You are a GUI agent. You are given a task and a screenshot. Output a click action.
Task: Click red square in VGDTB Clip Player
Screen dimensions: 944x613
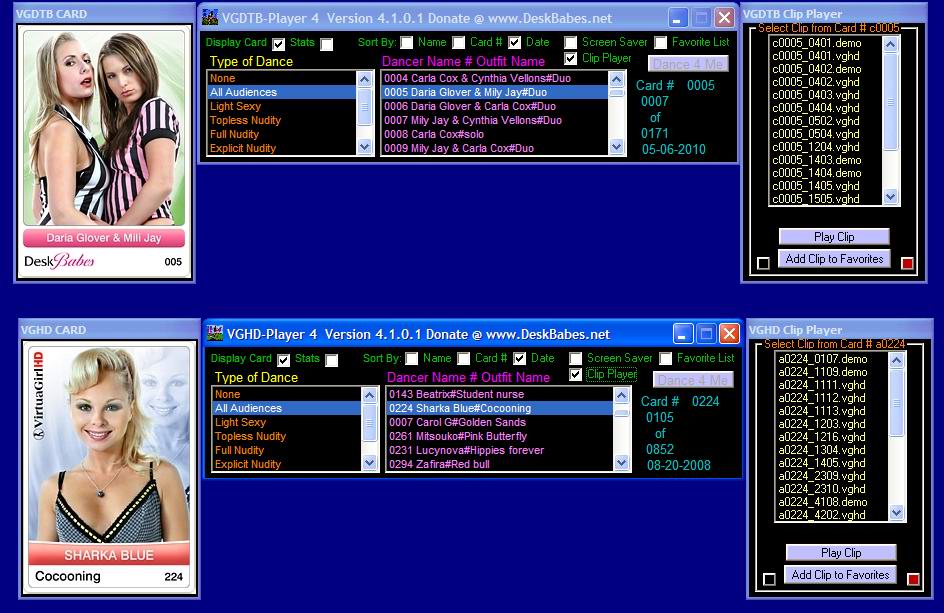(x=907, y=263)
